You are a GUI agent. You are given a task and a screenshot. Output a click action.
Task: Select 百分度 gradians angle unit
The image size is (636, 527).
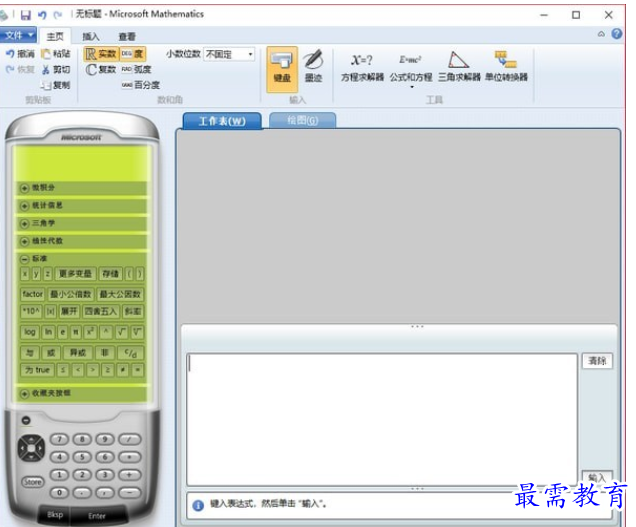141,85
